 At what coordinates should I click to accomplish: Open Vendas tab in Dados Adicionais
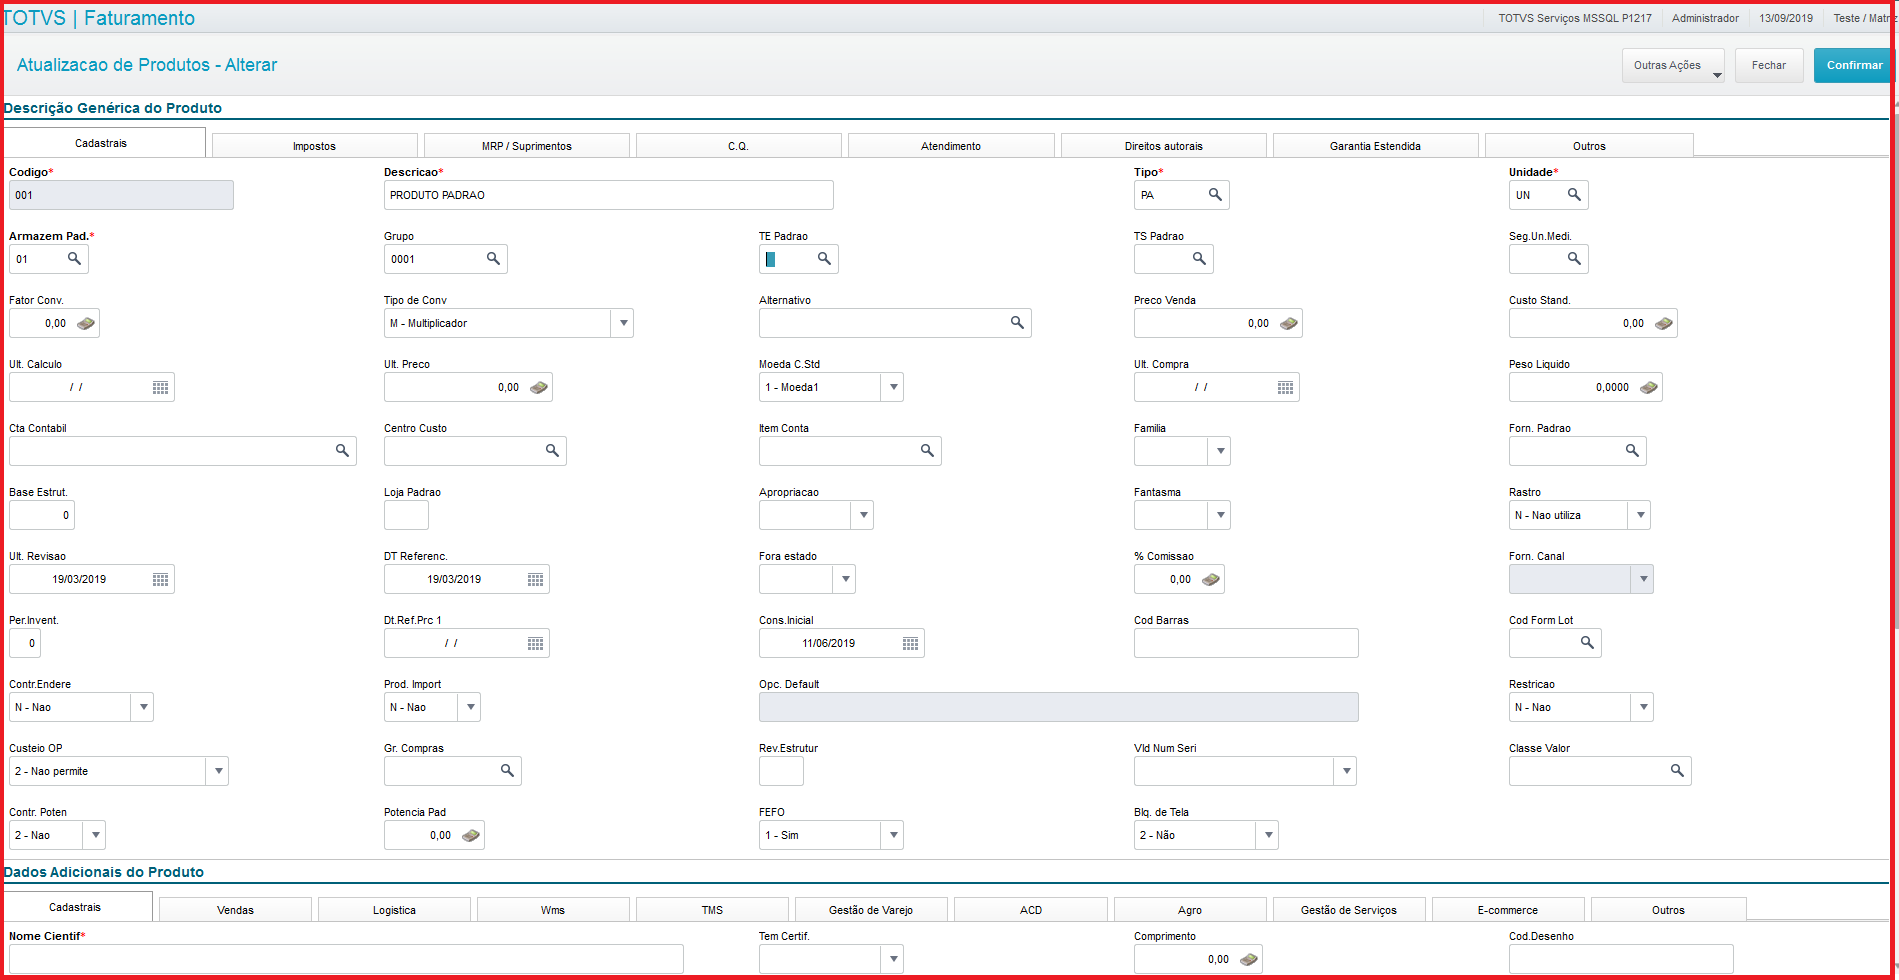[x=236, y=910]
